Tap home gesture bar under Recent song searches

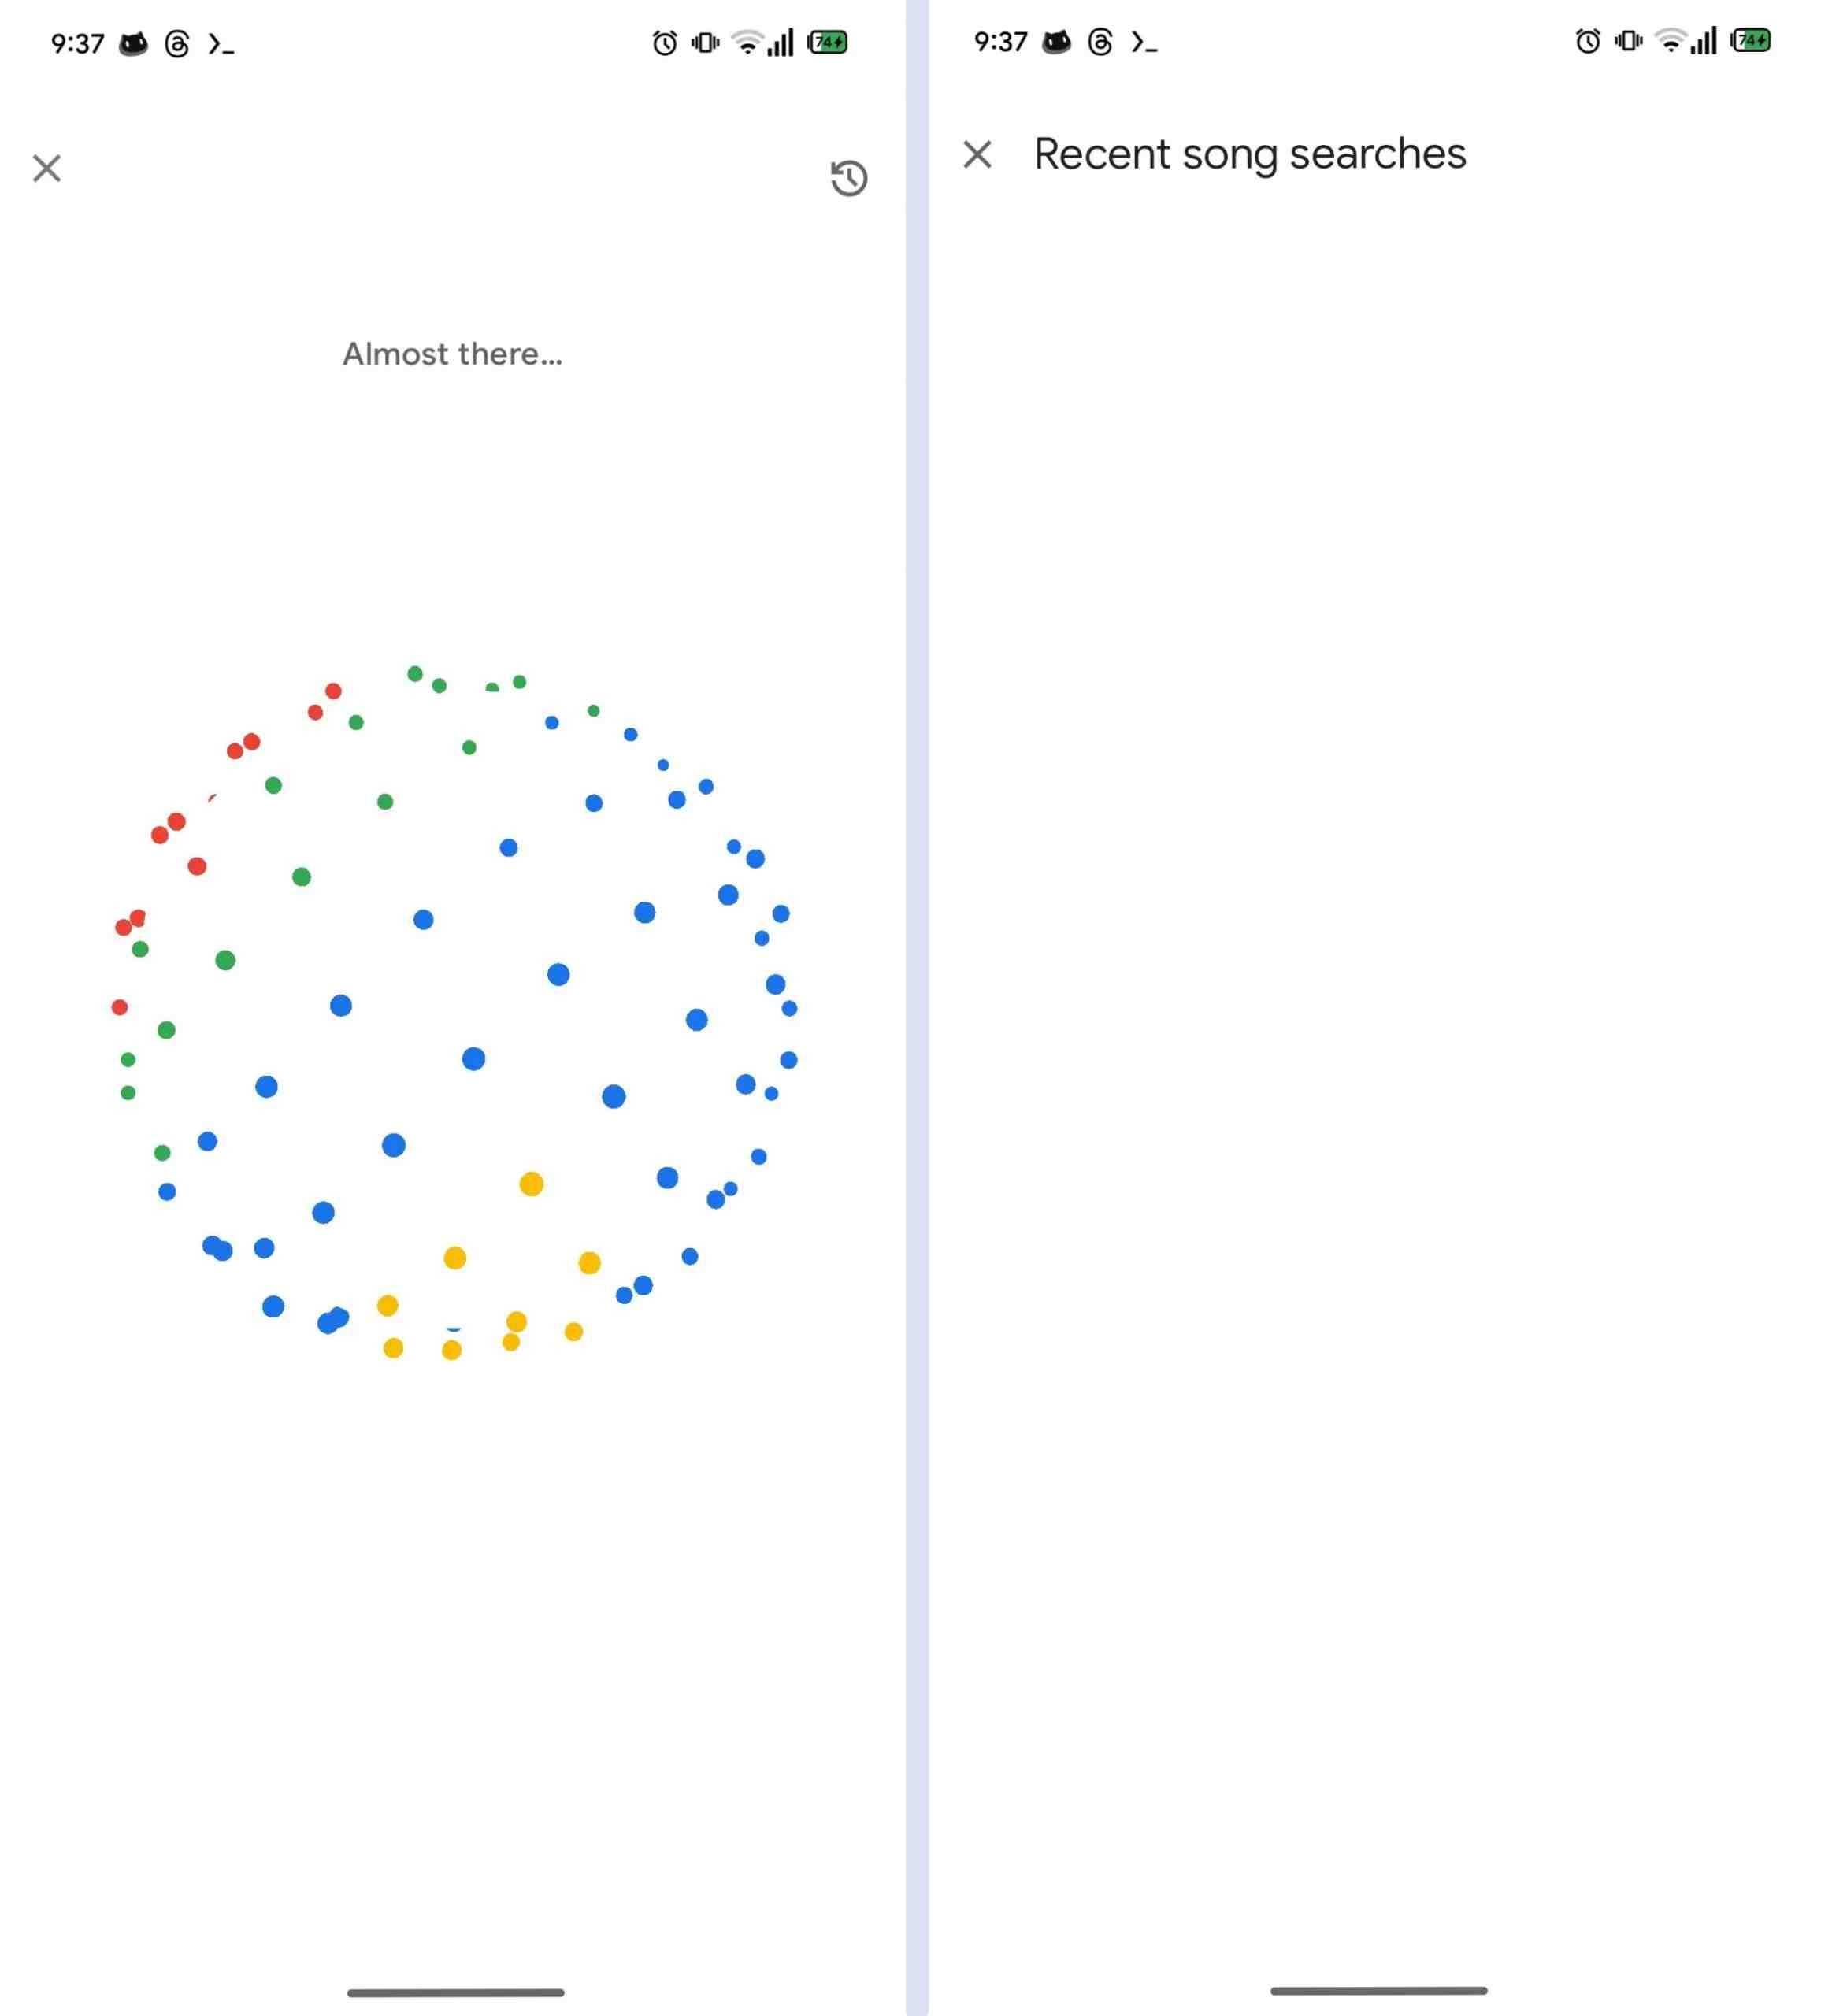[1378, 1990]
